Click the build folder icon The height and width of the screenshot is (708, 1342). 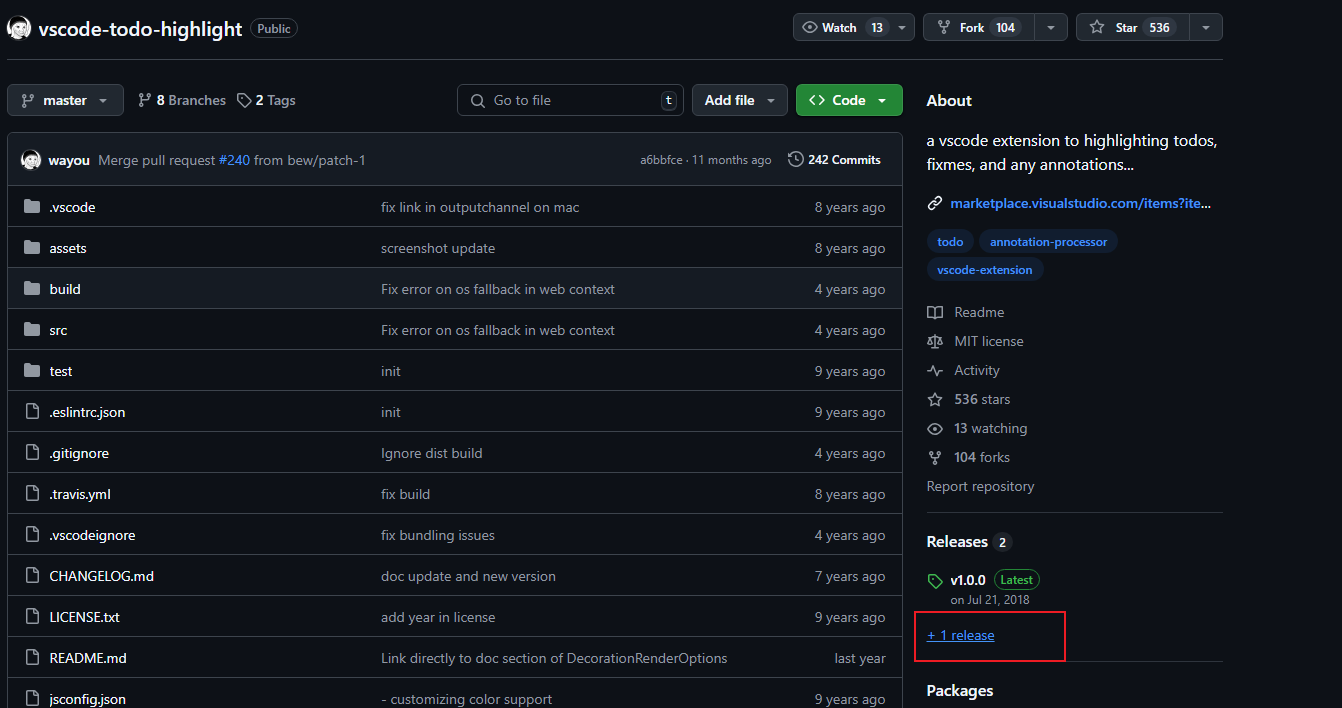click(x=31, y=289)
